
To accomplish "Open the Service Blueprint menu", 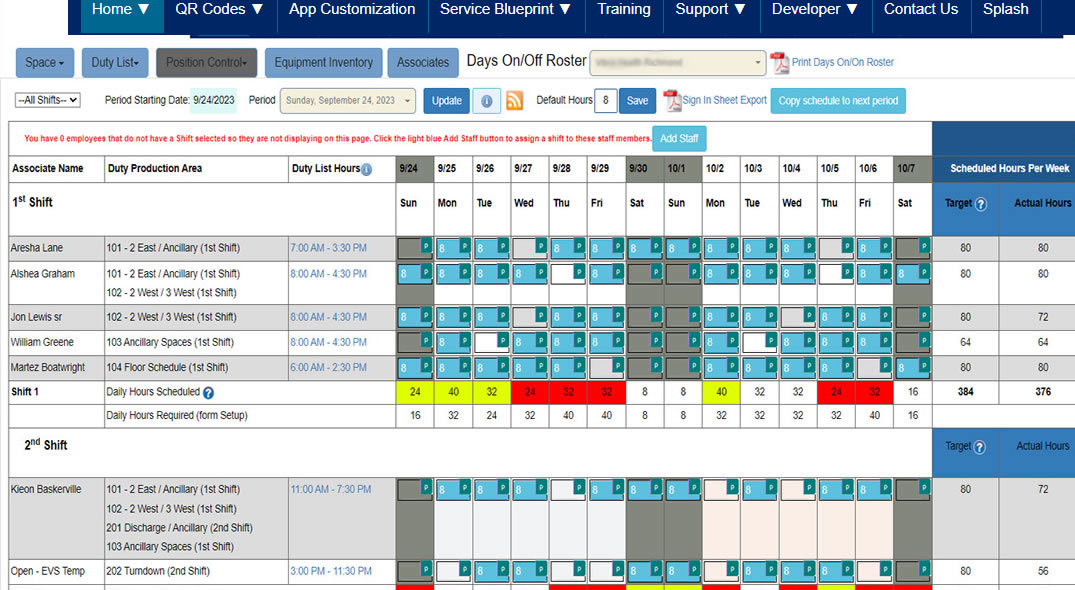I will point(506,10).
